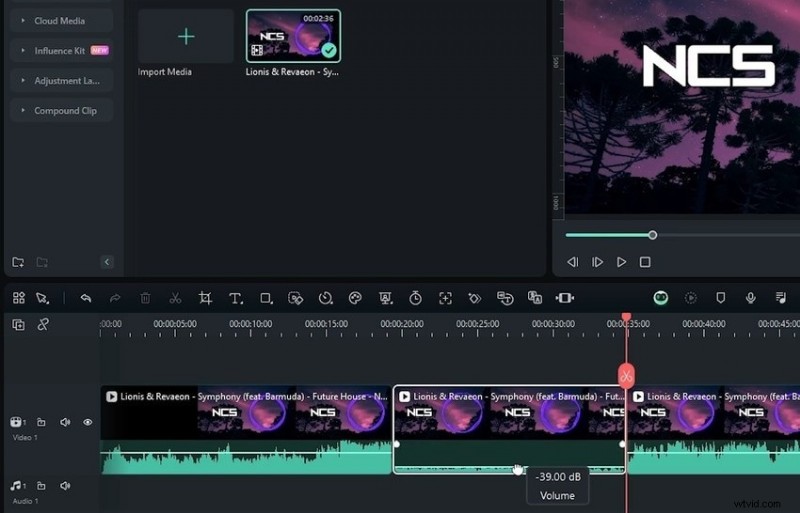
Task: Click the preview progress slider handle
Action: pyautogui.click(x=653, y=235)
